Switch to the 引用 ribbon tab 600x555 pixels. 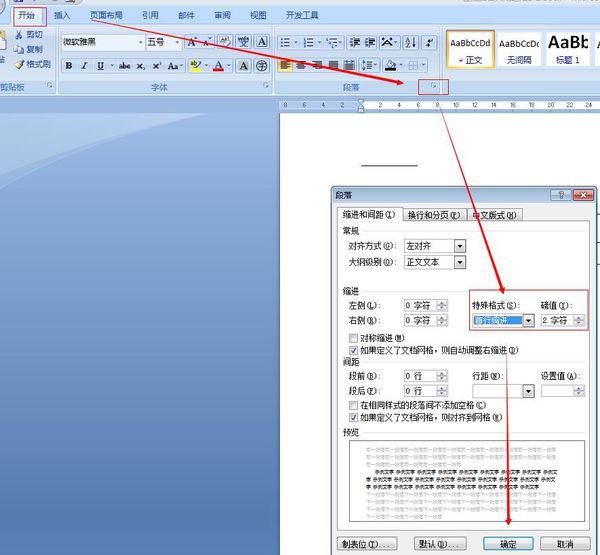pos(150,15)
